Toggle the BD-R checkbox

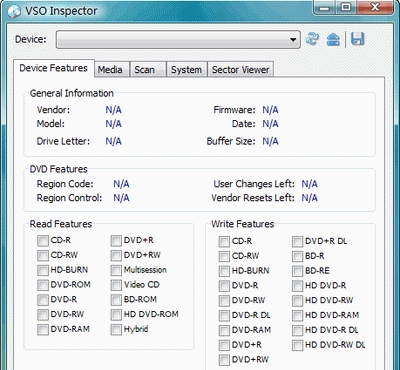tap(297, 256)
